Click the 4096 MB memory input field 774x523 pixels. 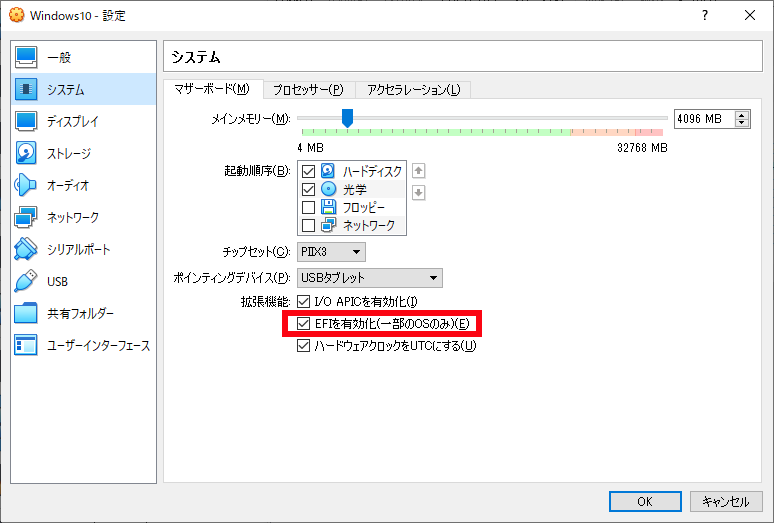704,119
